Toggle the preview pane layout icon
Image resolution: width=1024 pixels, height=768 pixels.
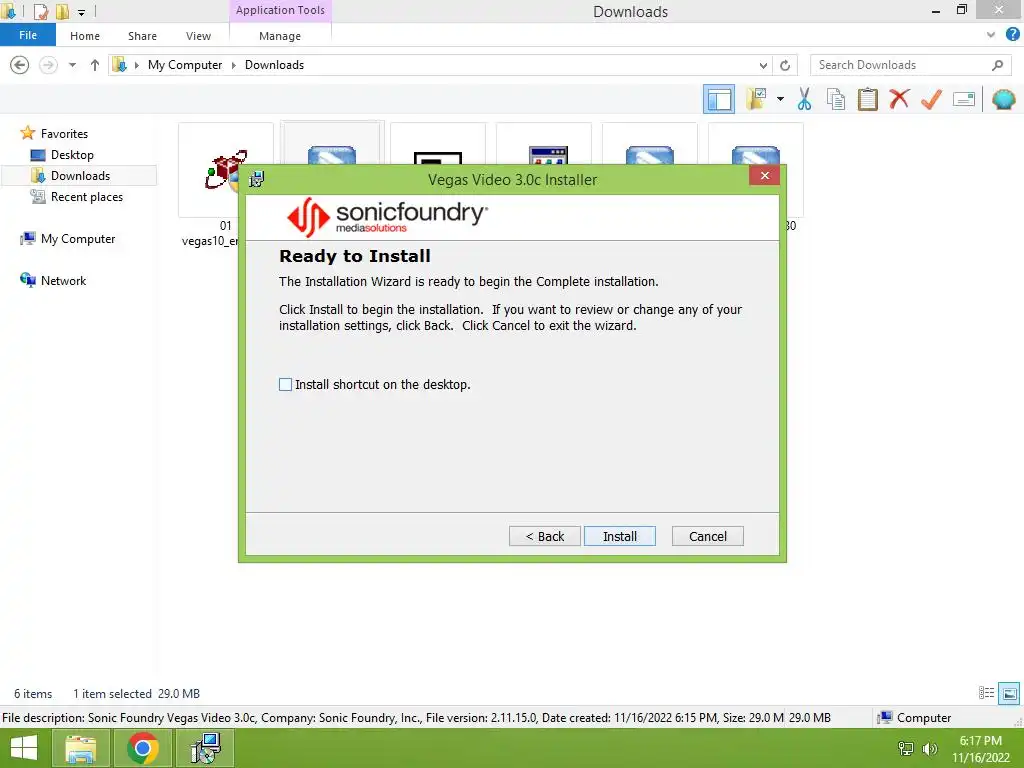(x=718, y=99)
